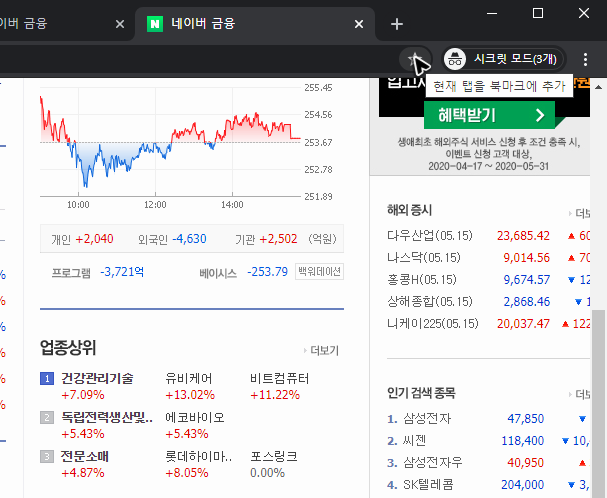
Task: Click the up arrow of the page scrollbar
Action: 598,87
